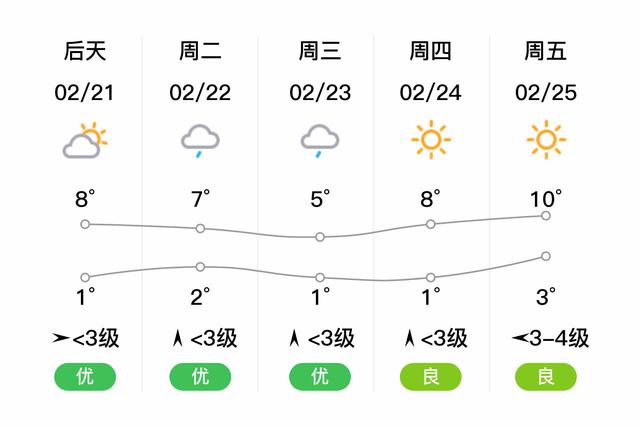640x427 pixels.
Task: Click the partly cloudy icon for 02/21
Action: [84, 140]
